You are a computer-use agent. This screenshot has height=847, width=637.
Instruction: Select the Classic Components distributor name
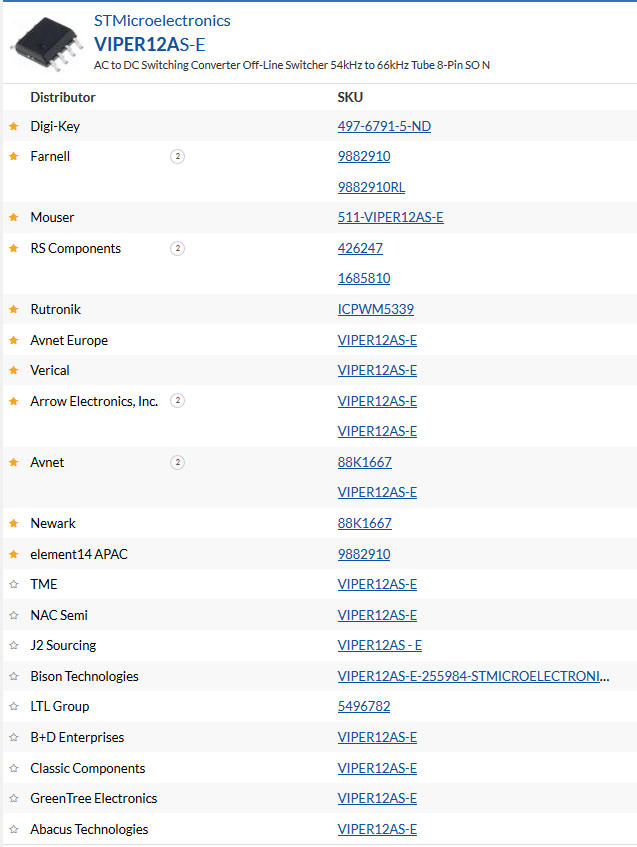click(x=88, y=768)
